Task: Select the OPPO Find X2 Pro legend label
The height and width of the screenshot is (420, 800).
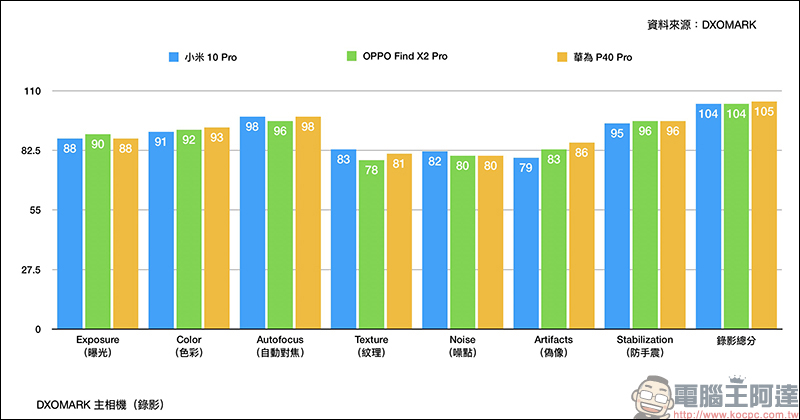Action: pyautogui.click(x=404, y=57)
